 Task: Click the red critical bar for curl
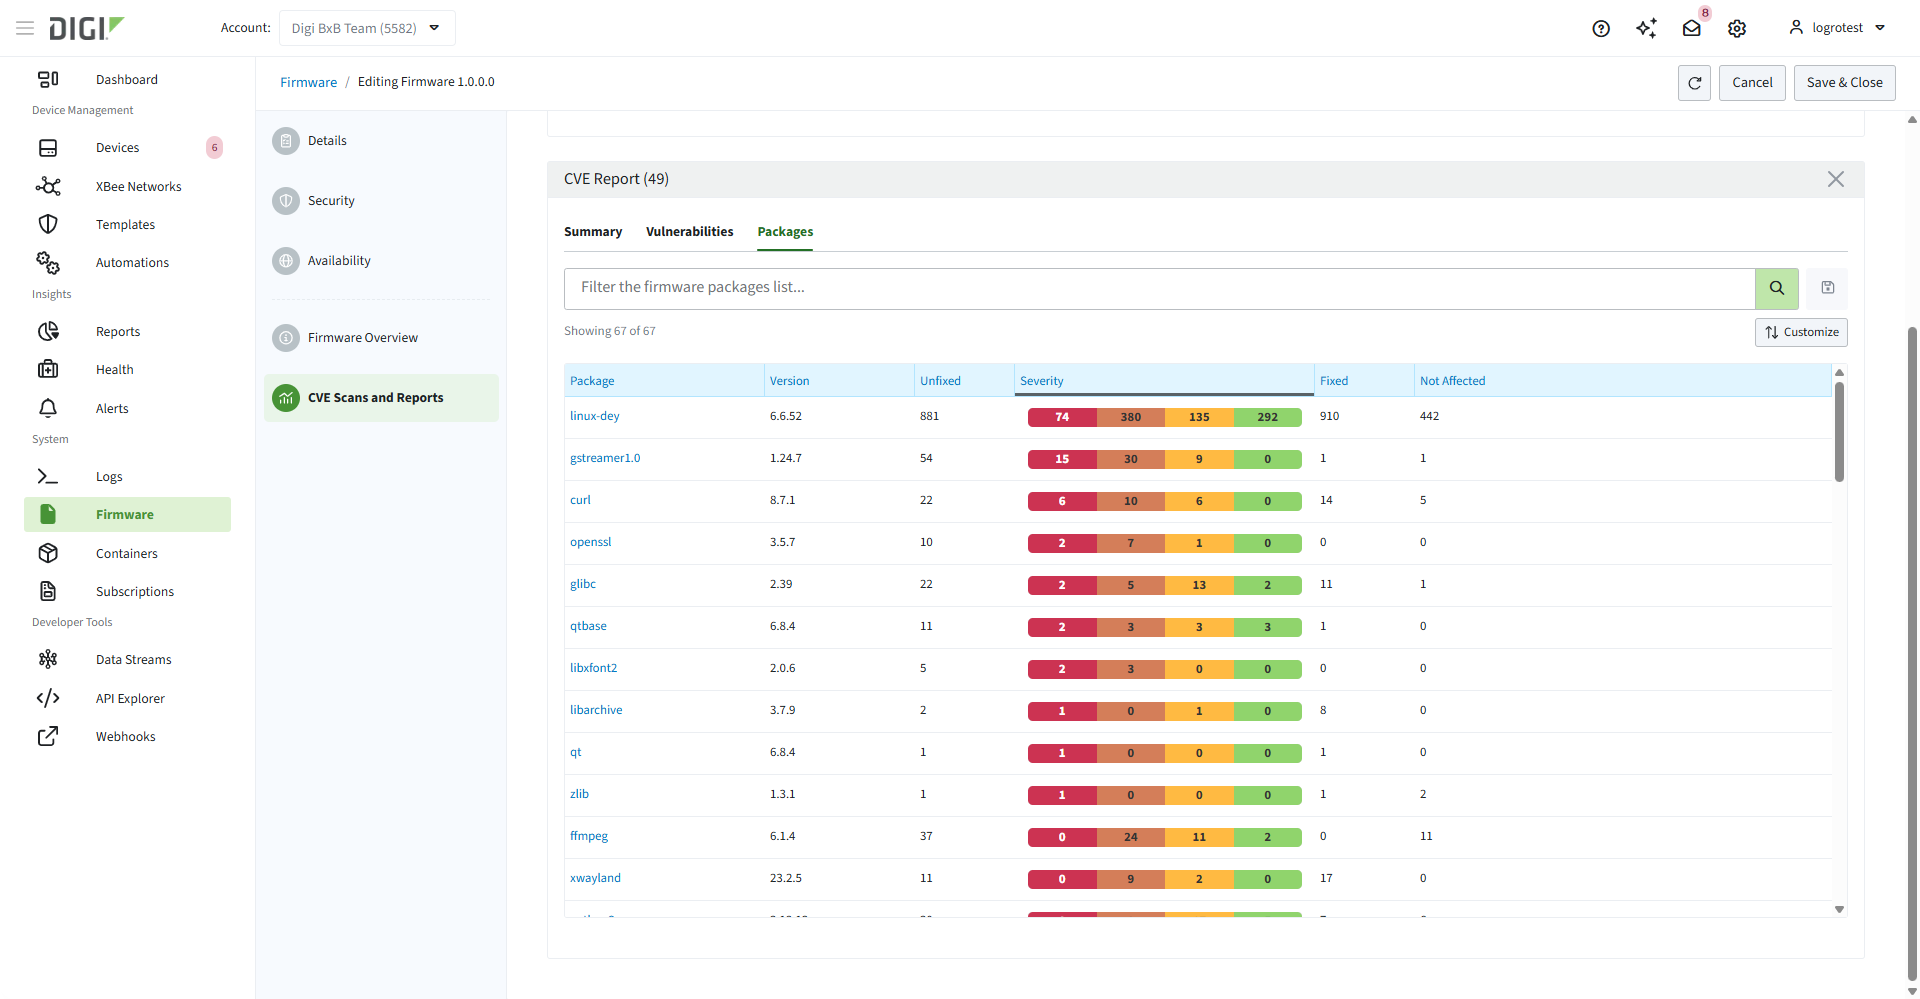[1062, 501]
